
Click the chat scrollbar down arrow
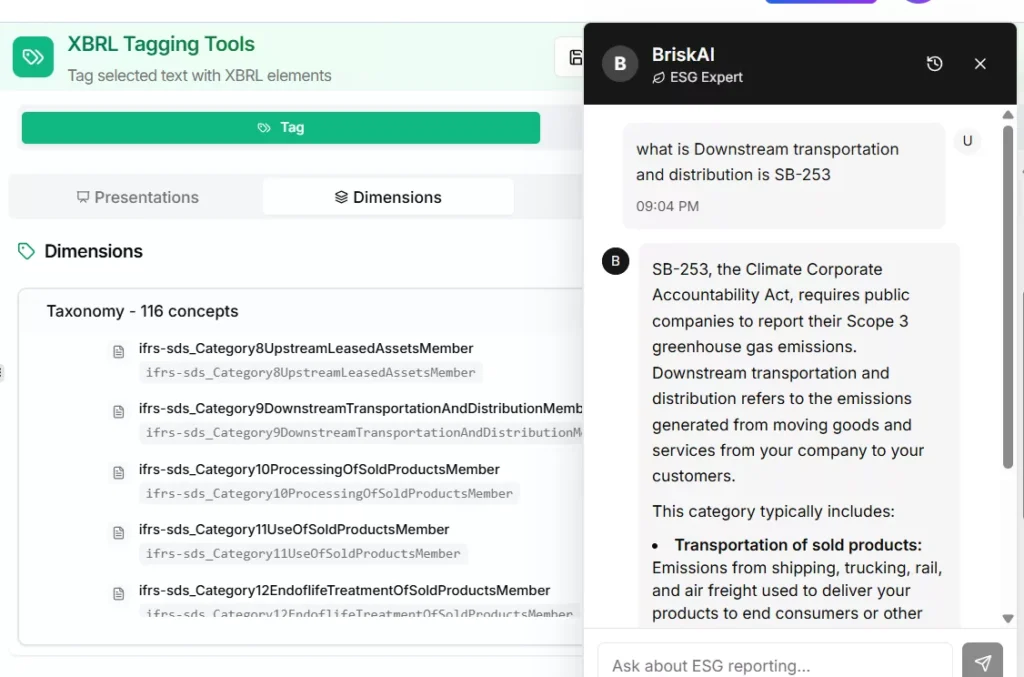1008,619
